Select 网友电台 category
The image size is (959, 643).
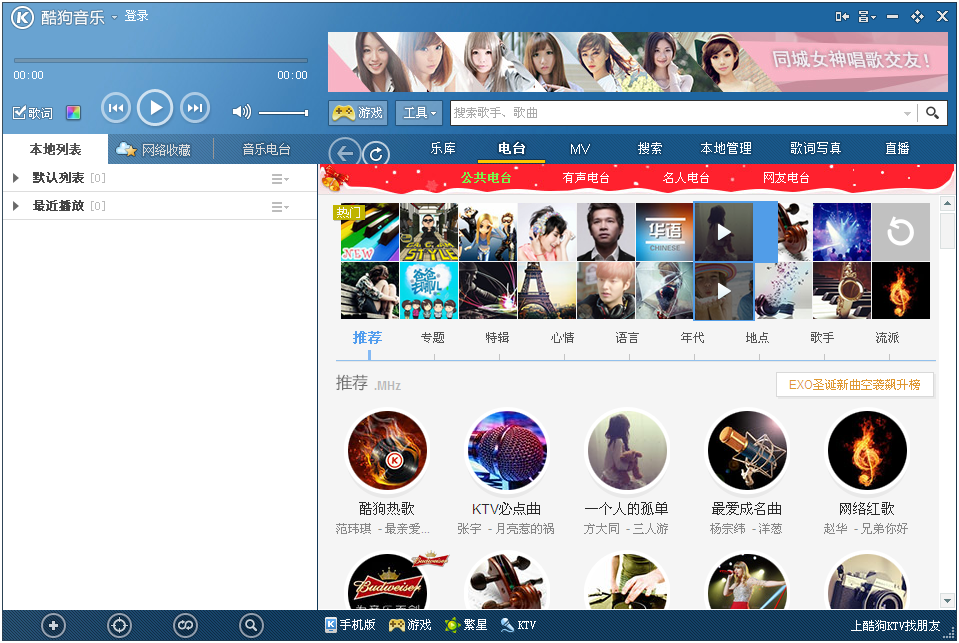click(786, 178)
